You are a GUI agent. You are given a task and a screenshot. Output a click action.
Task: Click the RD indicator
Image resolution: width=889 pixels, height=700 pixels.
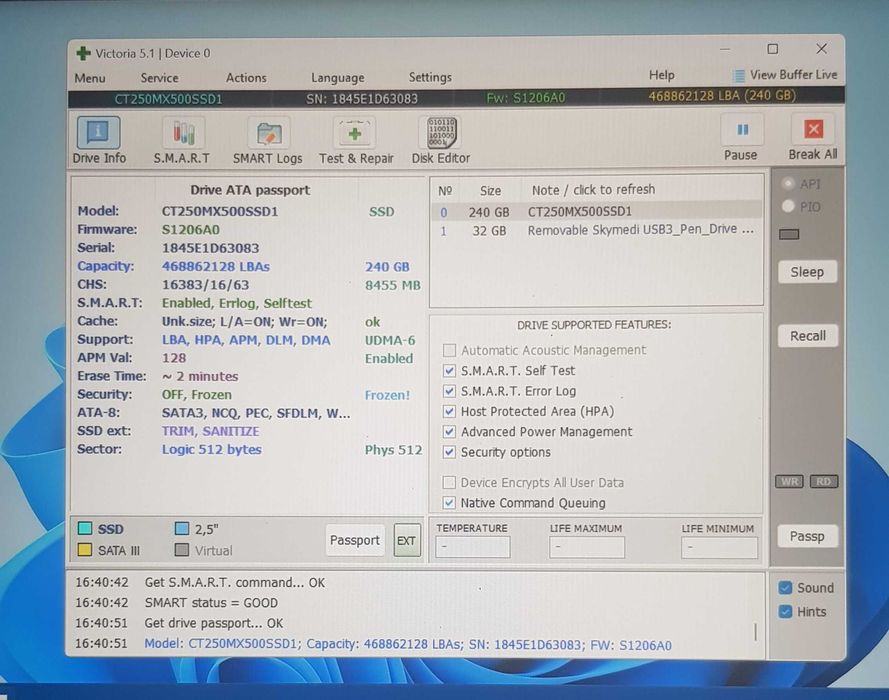point(824,482)
